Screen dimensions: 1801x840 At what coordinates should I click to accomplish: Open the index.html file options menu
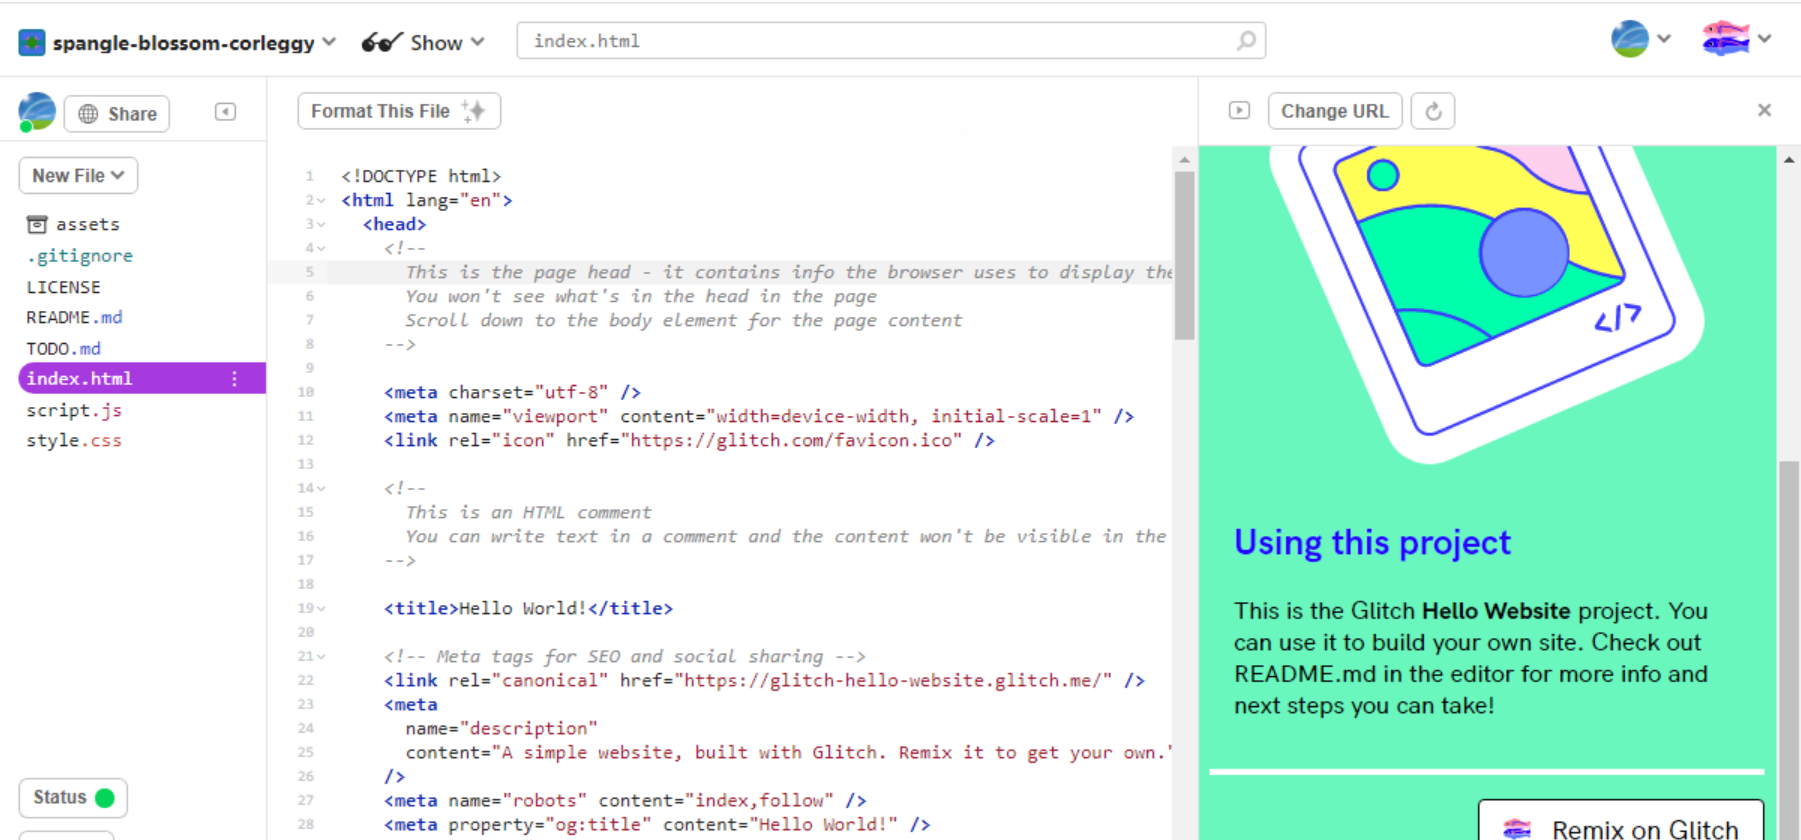click(234, 379)
